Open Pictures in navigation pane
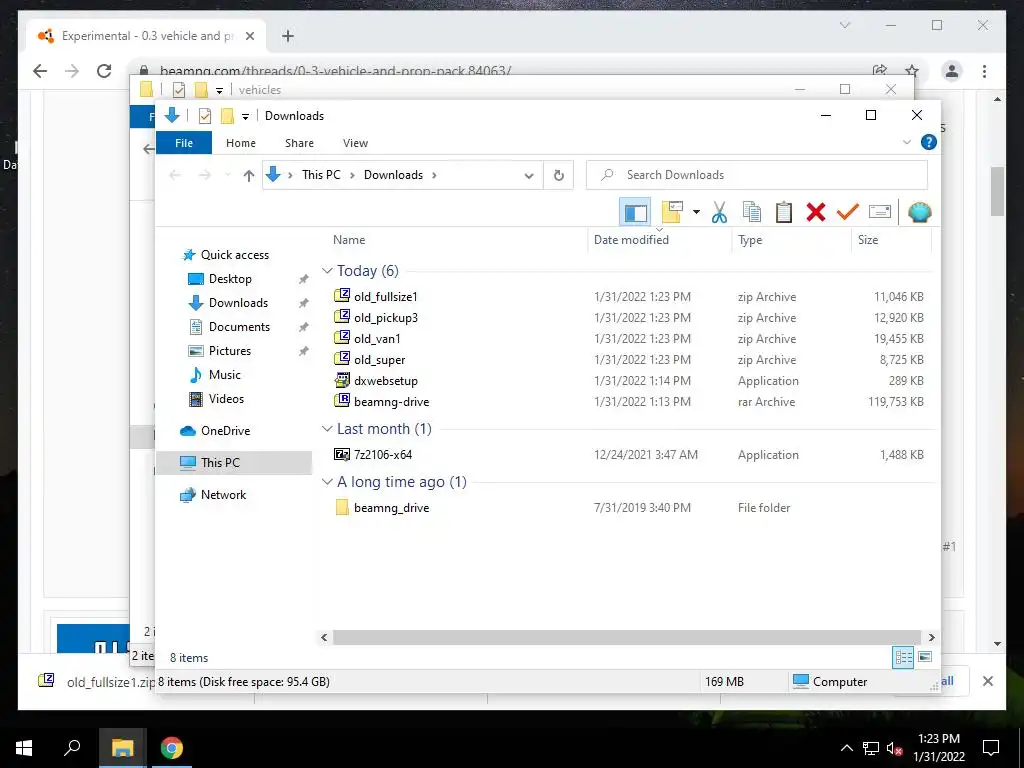The image size is (1024, 768). tap(229, 351)
